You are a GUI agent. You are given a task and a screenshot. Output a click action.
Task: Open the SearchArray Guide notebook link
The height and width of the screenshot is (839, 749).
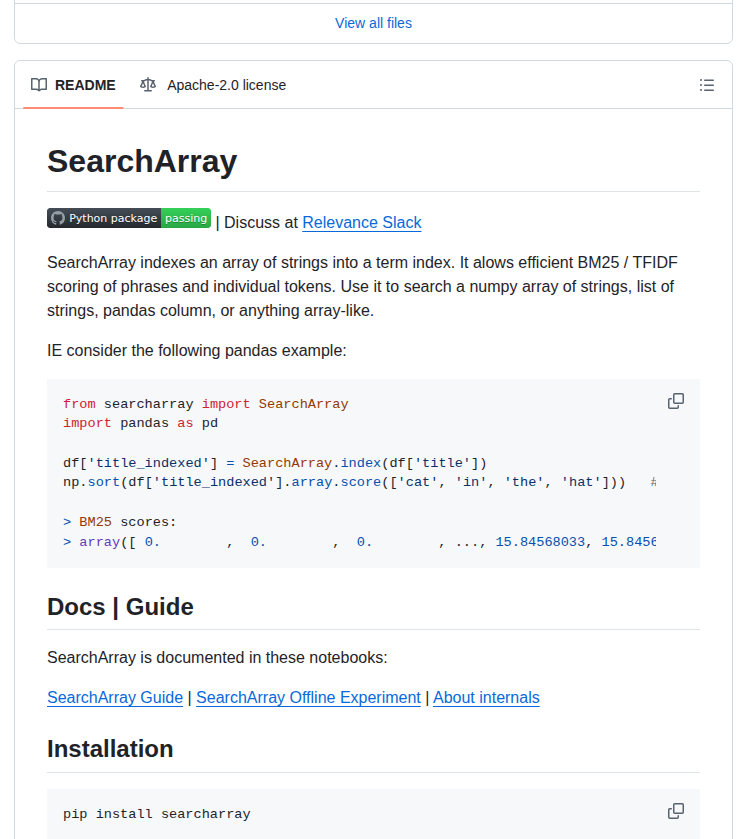115,697
